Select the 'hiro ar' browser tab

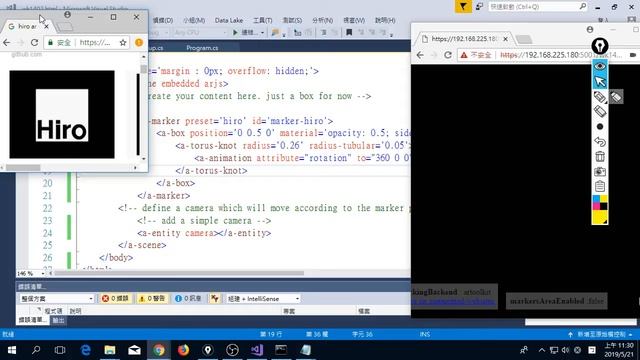pyautogui.click(x=27, y=26)
